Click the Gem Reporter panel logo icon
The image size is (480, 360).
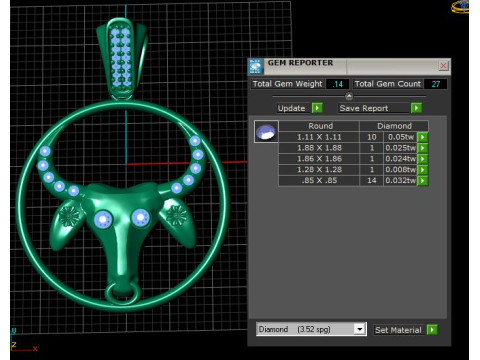point(256,66)
